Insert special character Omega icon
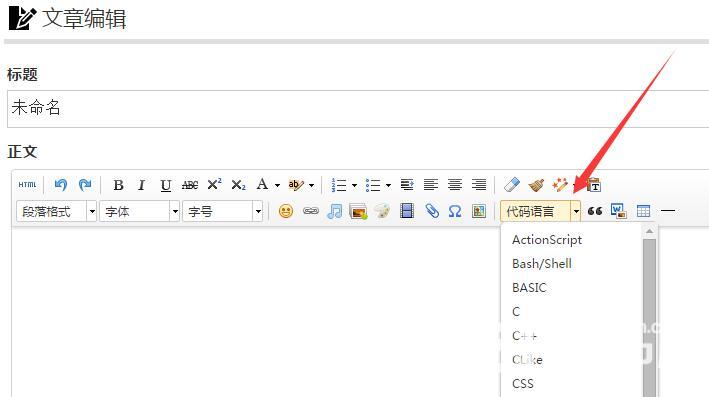The image size is (709, 397). click(x=455, y=211)
